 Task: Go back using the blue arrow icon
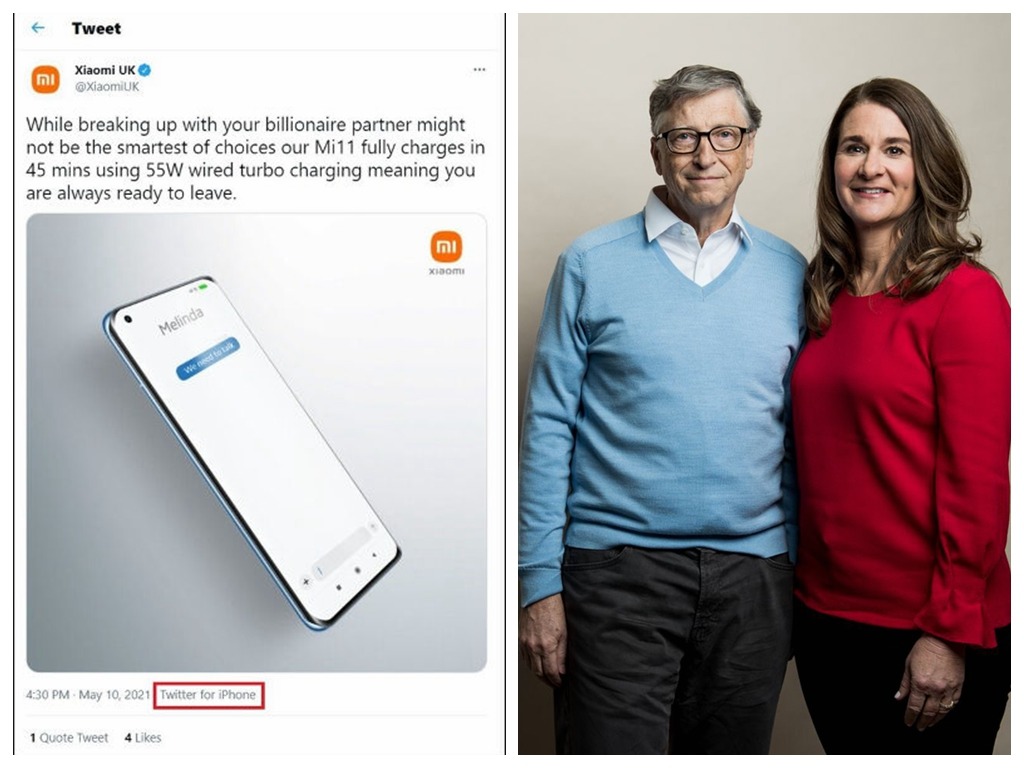click(38, 27)
